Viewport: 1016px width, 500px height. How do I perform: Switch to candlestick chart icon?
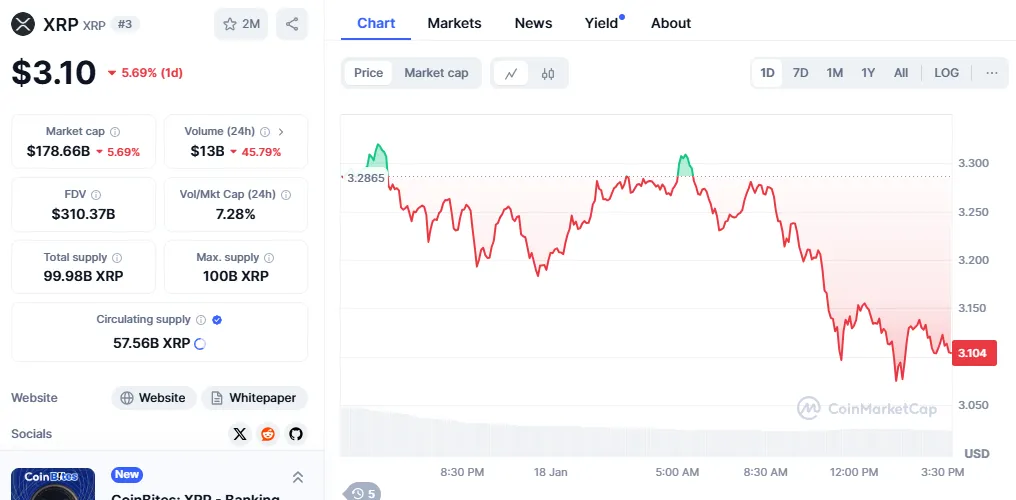[548, 73]
